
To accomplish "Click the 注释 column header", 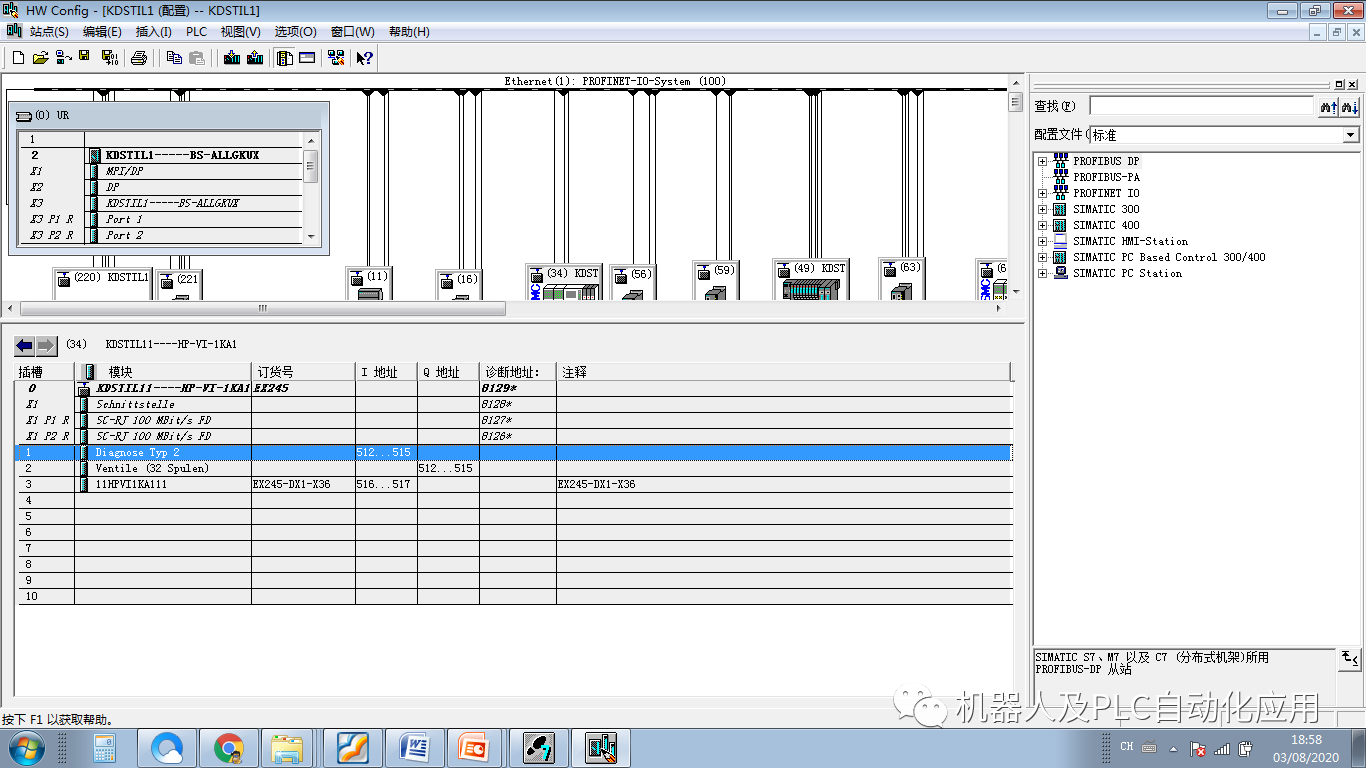I will [x=784, y=372].
